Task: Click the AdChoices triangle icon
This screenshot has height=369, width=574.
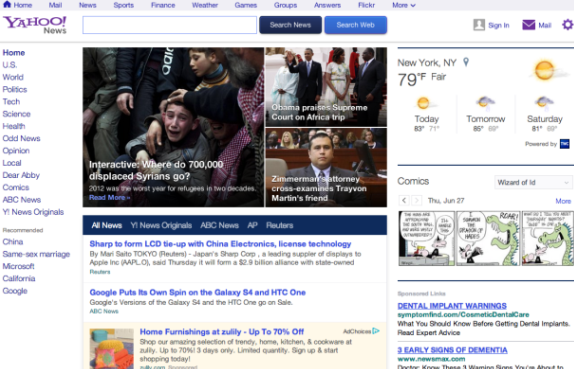Action: click(x=376, y=331)
